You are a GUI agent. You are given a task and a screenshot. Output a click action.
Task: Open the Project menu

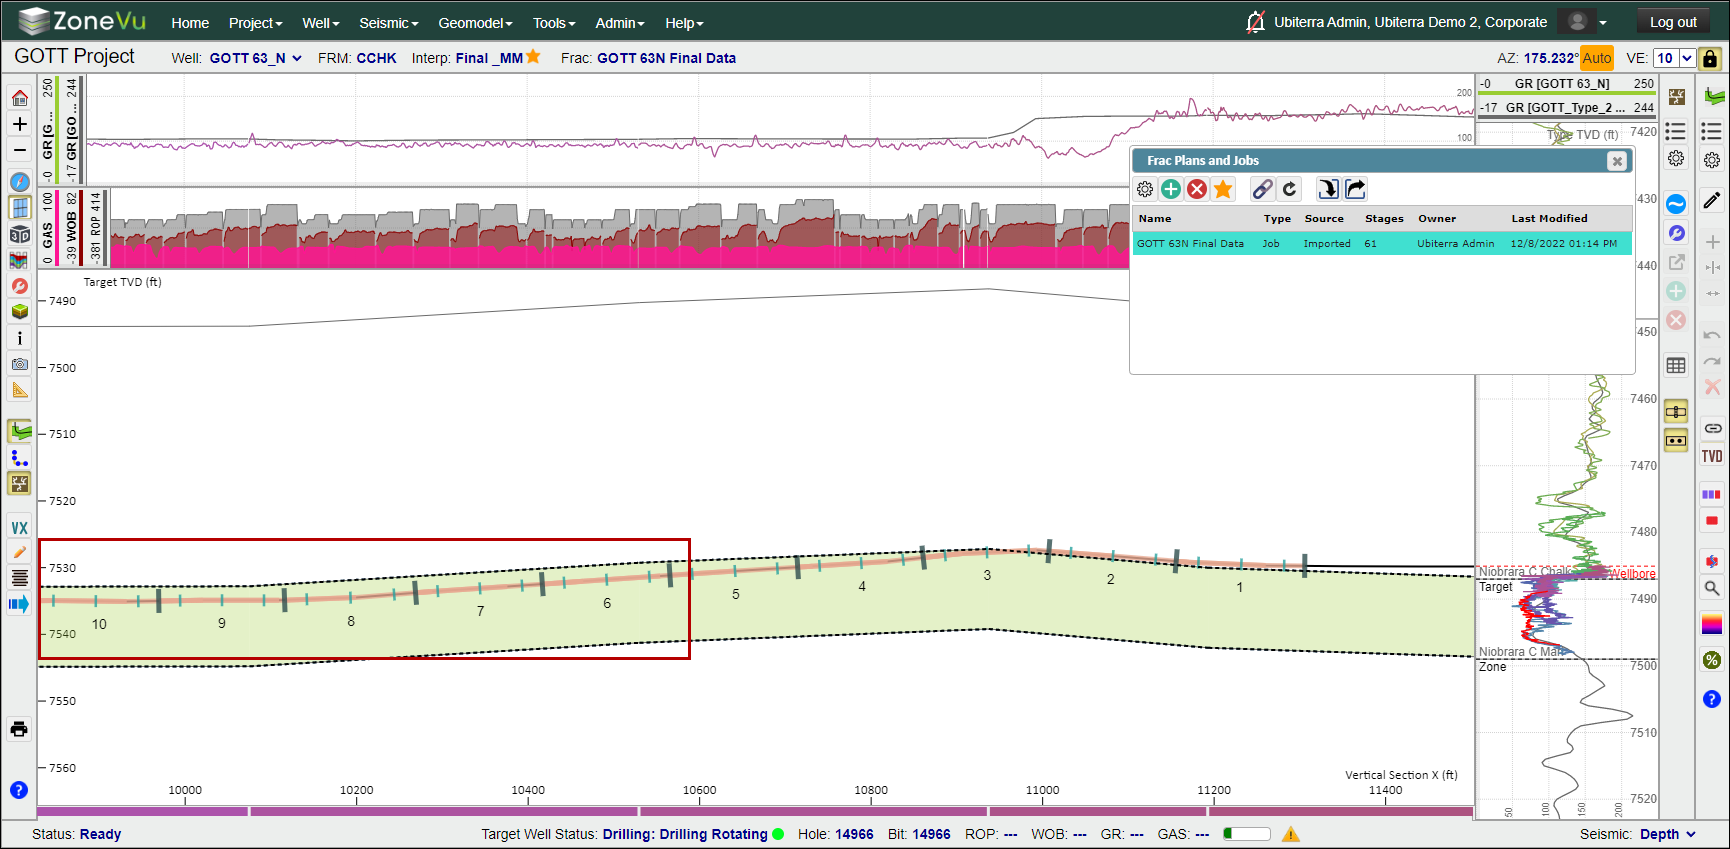[x=255, y=23]
